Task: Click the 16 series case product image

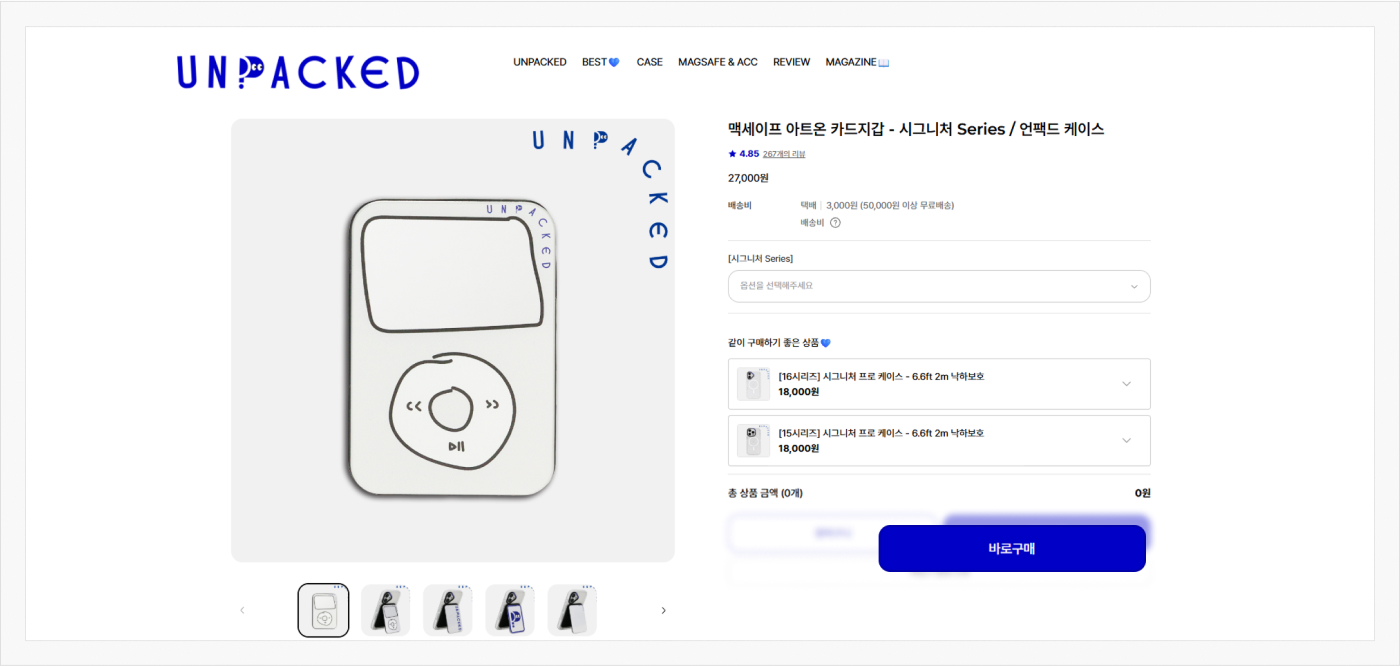Action: click(x=753, y=384)
